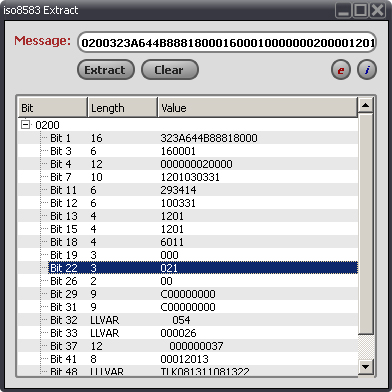Click the list scroll up arrow
Image resolution: width=392 pixels, height=392 pixels.
click(366, 105)
